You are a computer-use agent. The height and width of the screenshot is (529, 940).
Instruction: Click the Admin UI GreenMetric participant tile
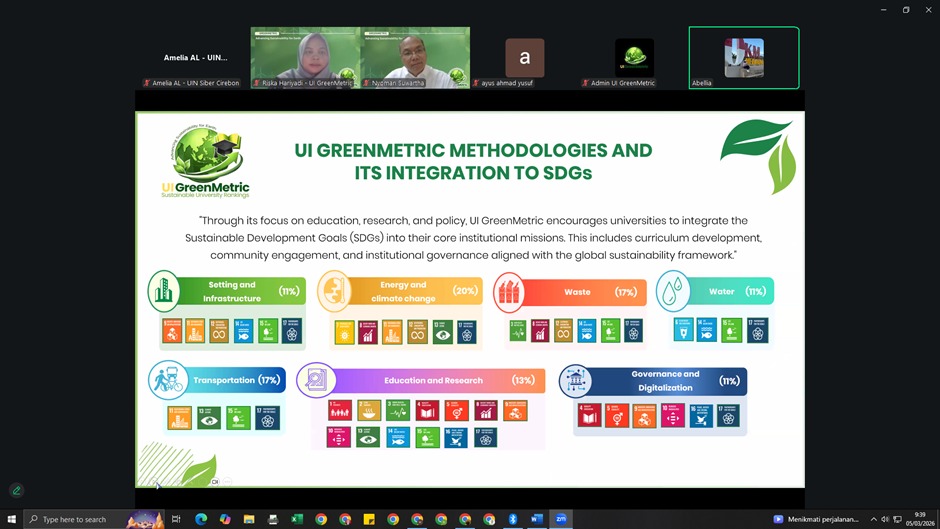click(634, 57)
